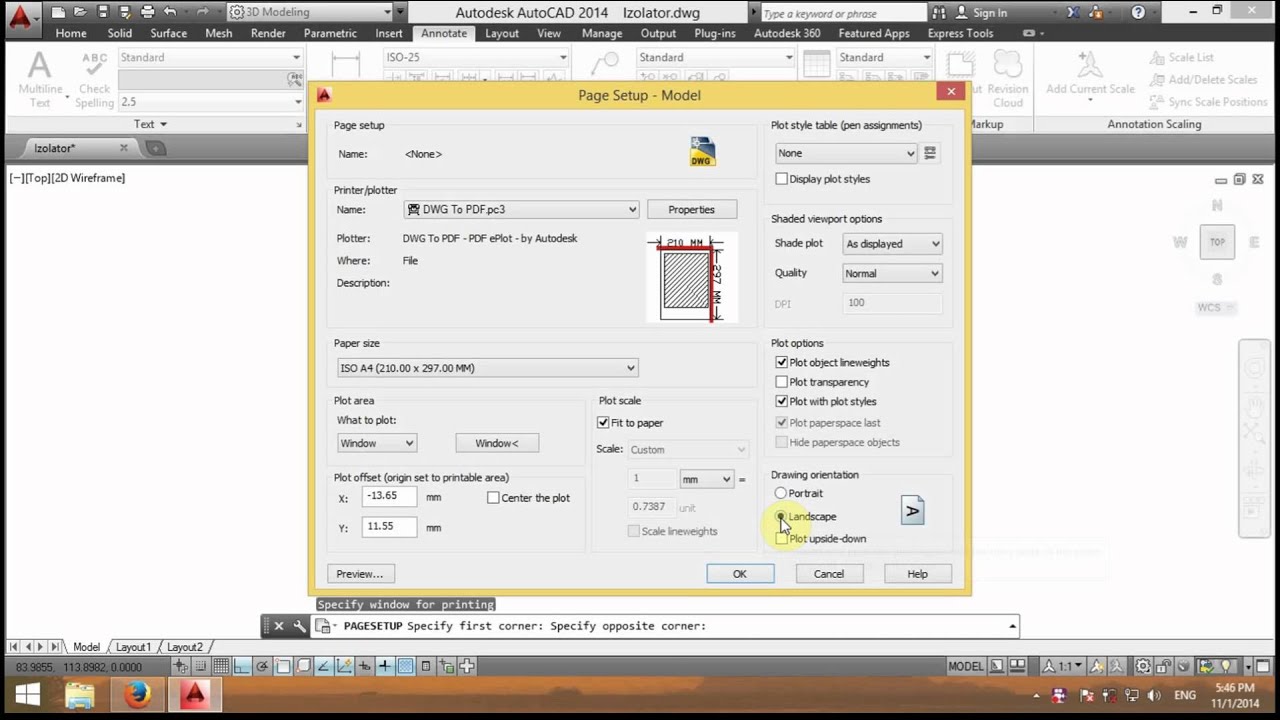
Task: Toggle Lineweight display in the status bar
Action: pyautogui.click(x=385, y=667)
